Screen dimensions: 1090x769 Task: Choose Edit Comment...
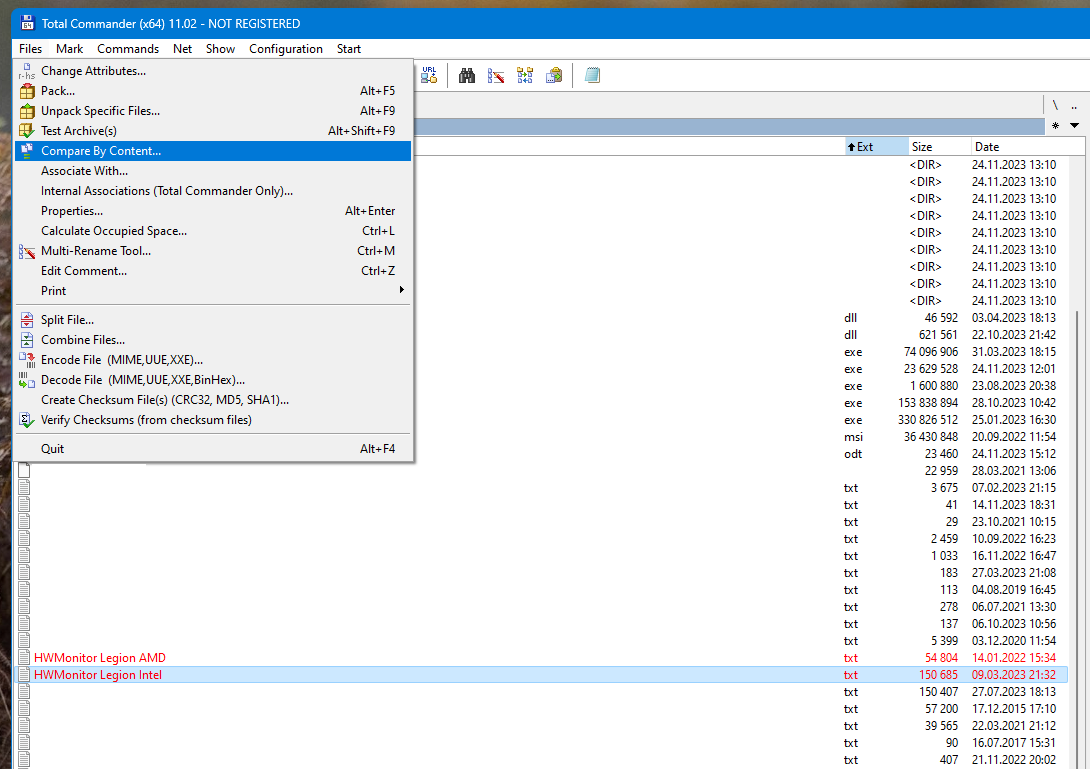point(213,270)
